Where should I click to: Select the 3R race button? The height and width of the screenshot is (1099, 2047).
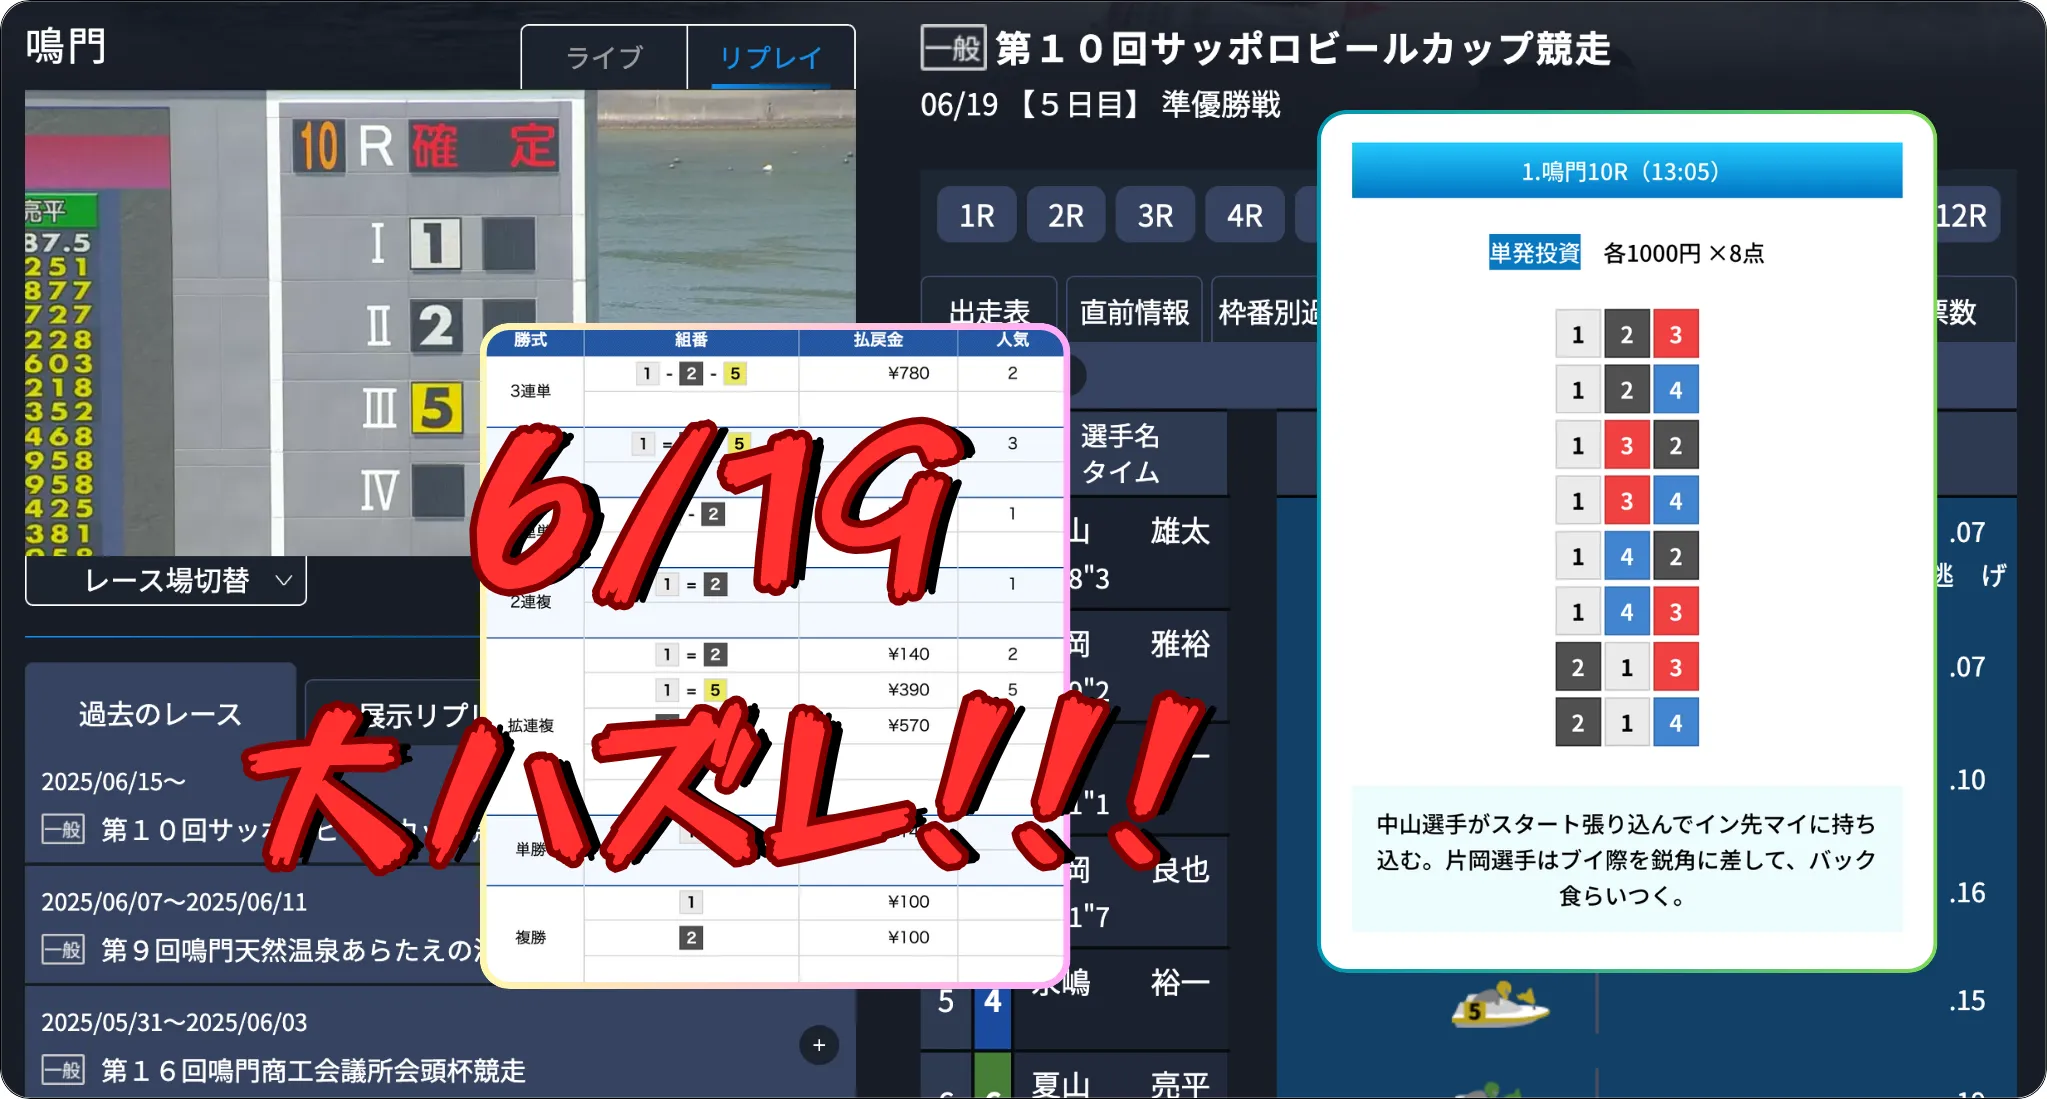[x=1155, y=215]
